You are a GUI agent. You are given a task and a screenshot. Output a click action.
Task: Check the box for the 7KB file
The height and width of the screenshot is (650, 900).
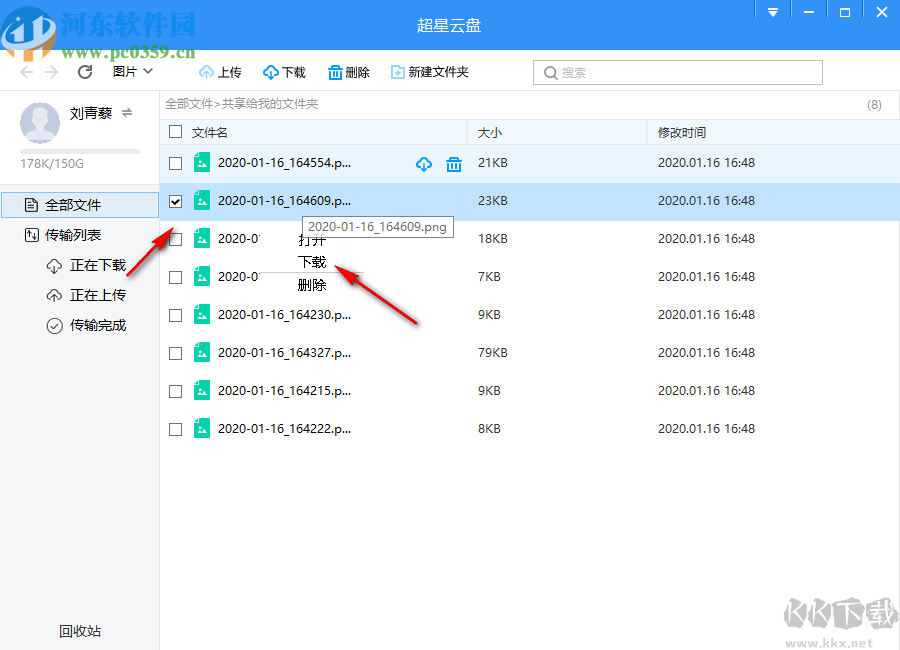pyautogui.click(x=176, y=277)
